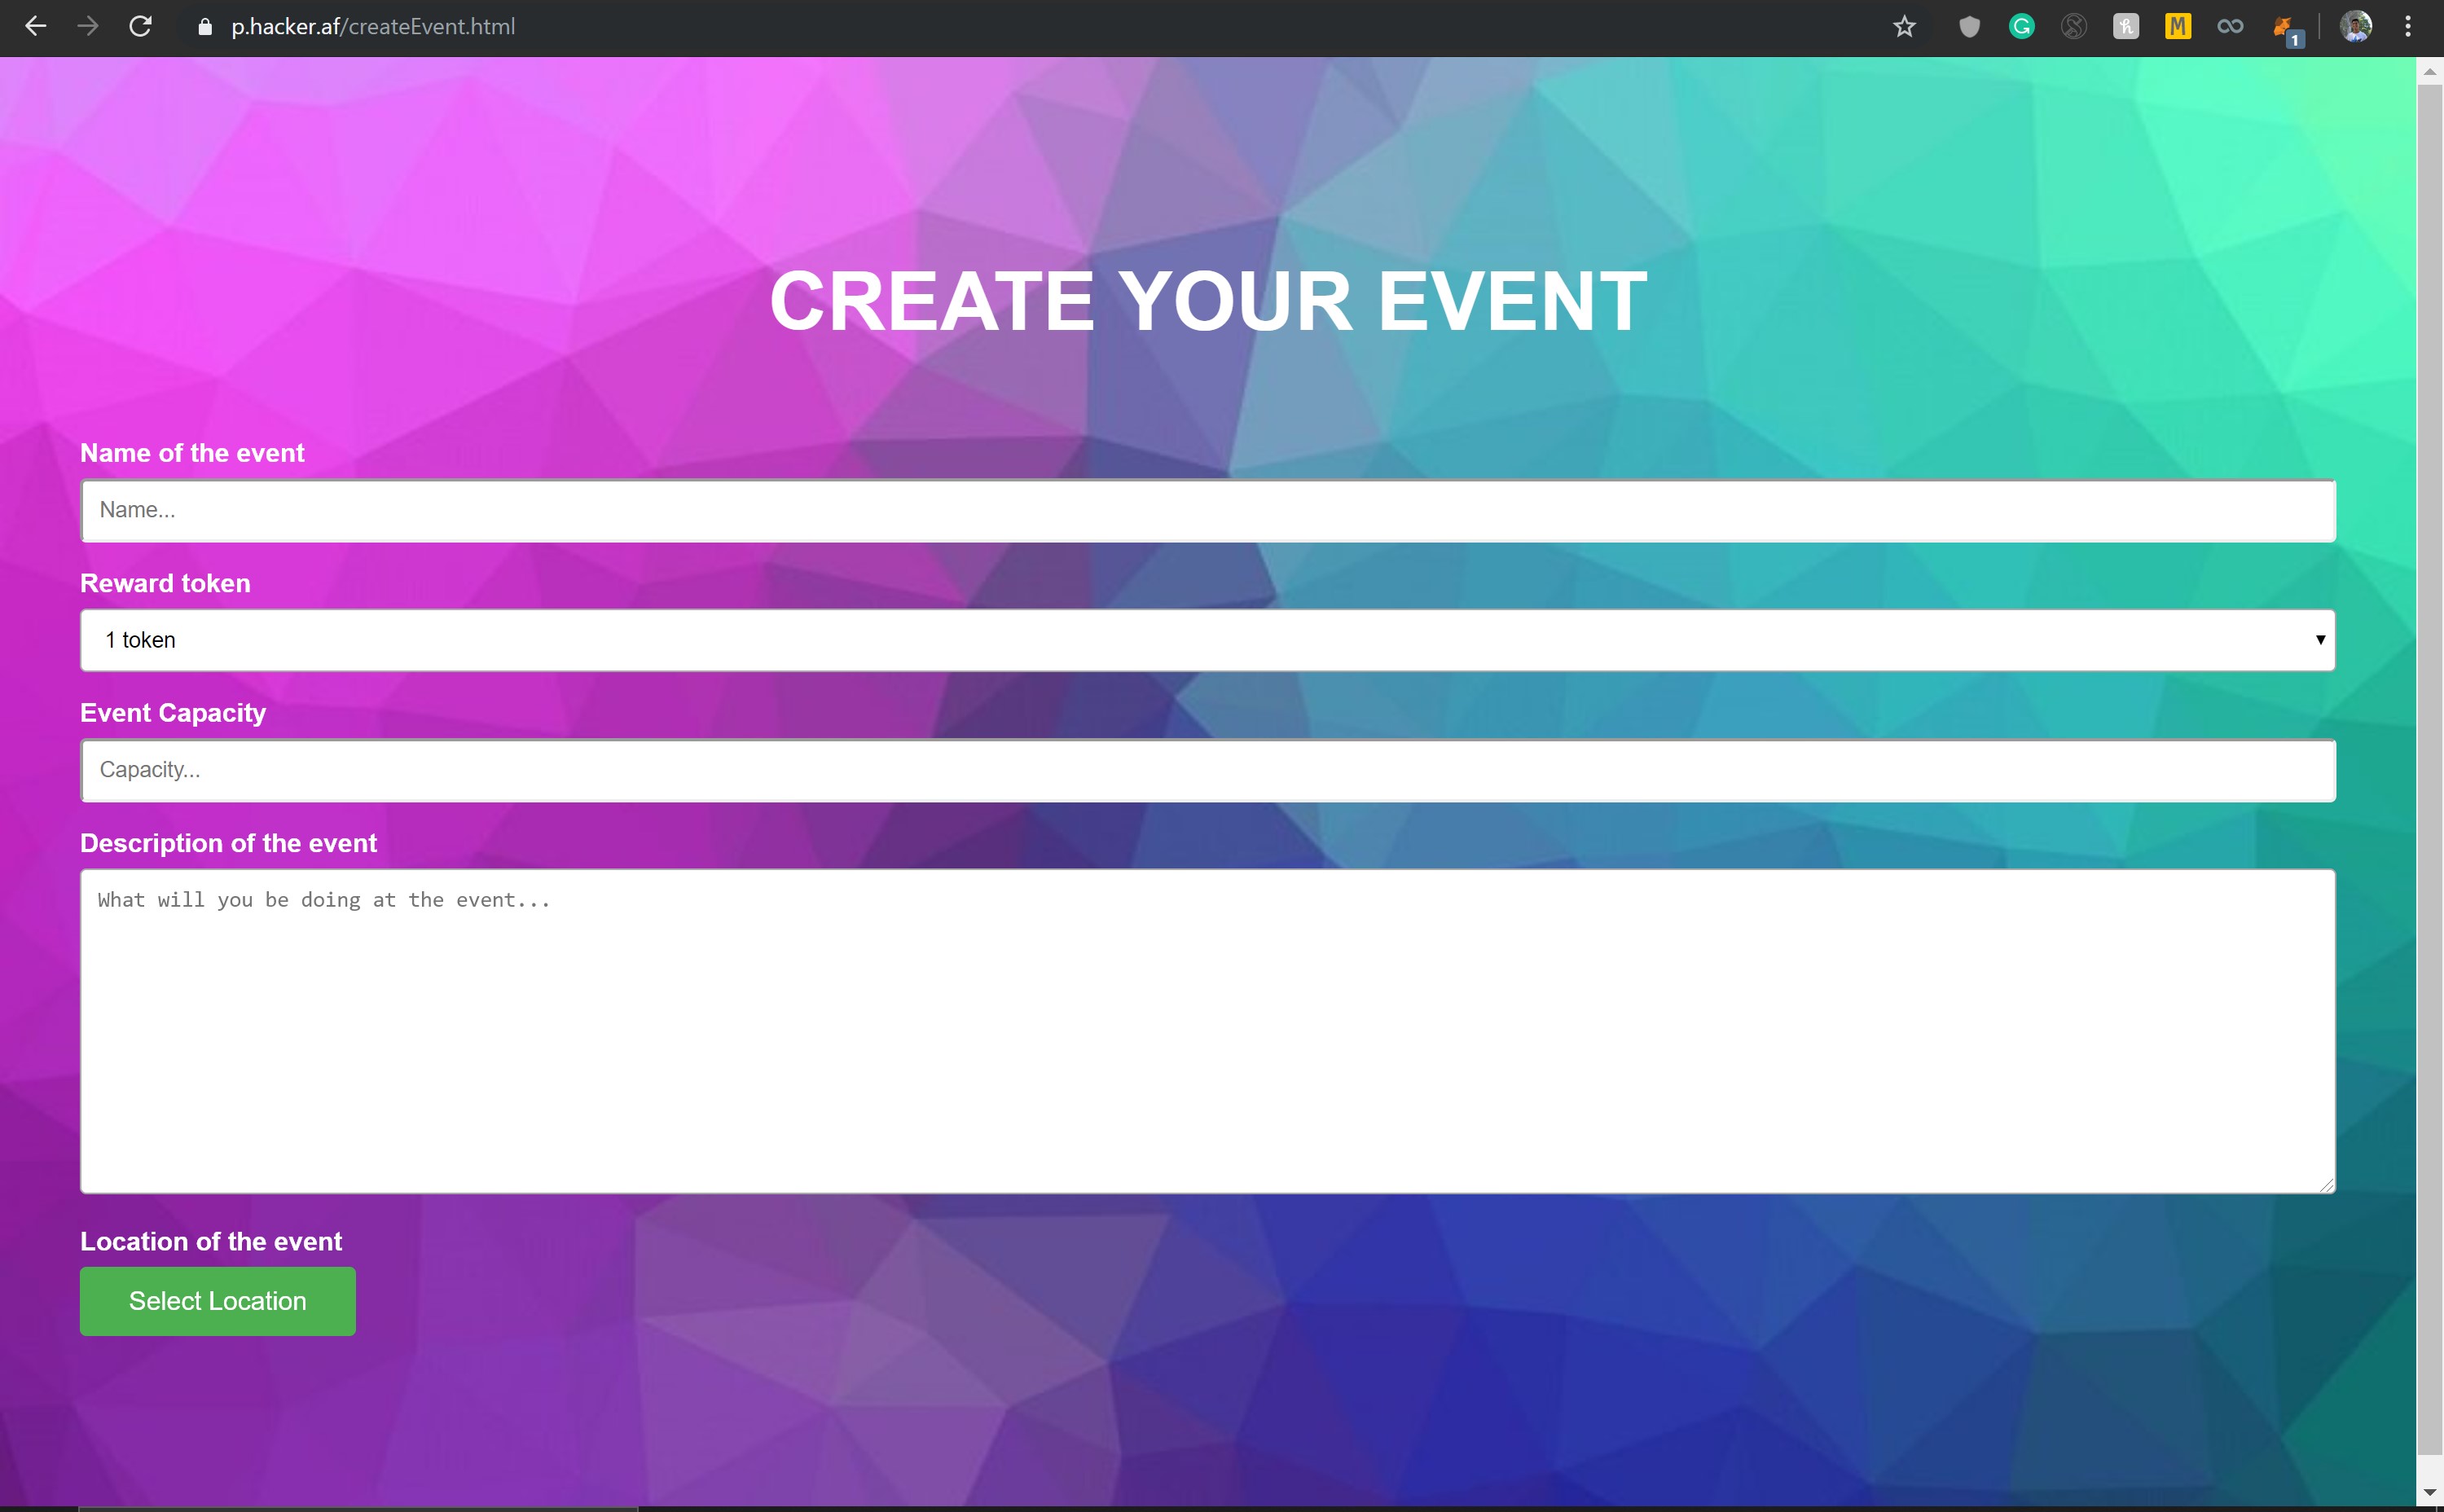
Task: Click the scrollbar down arrow
Action: click(2429, 1493)
